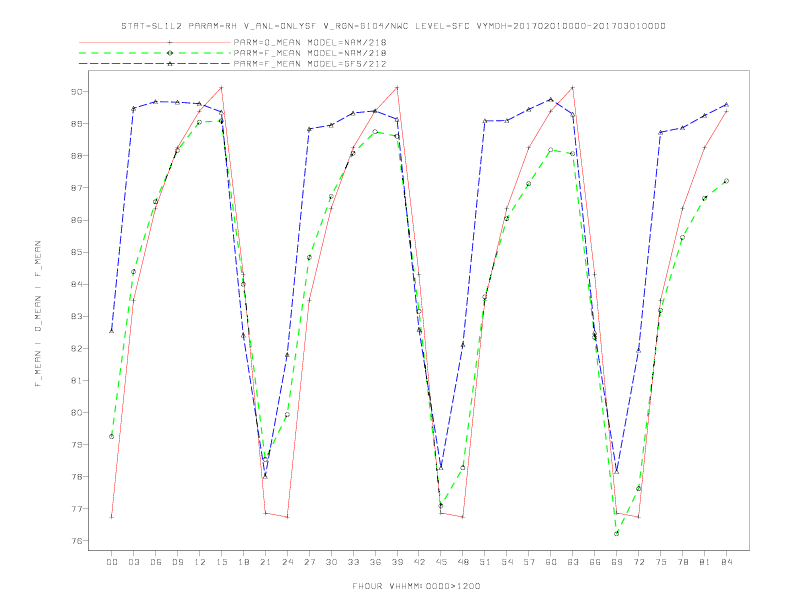
Task: Click the x-axis tick label 81
Action: pyautogui.click(x=705, y=562)
